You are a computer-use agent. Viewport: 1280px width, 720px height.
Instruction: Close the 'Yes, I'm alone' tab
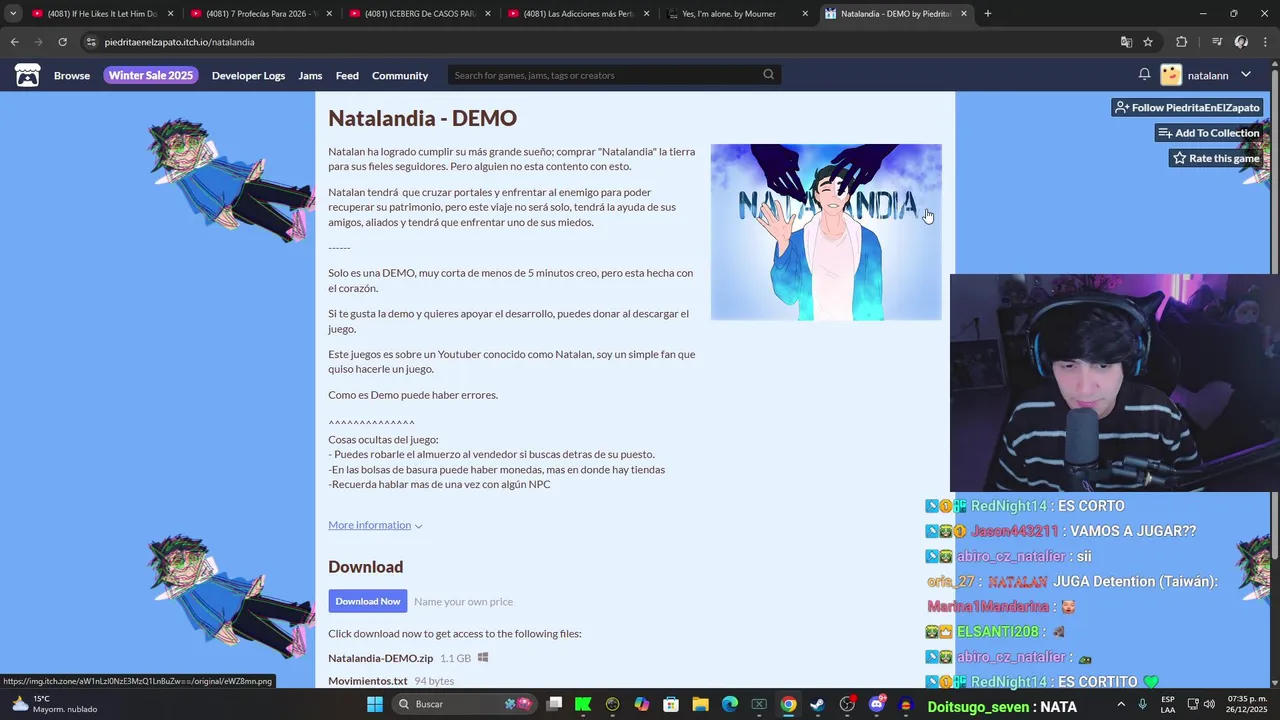[x=805, y=14]
